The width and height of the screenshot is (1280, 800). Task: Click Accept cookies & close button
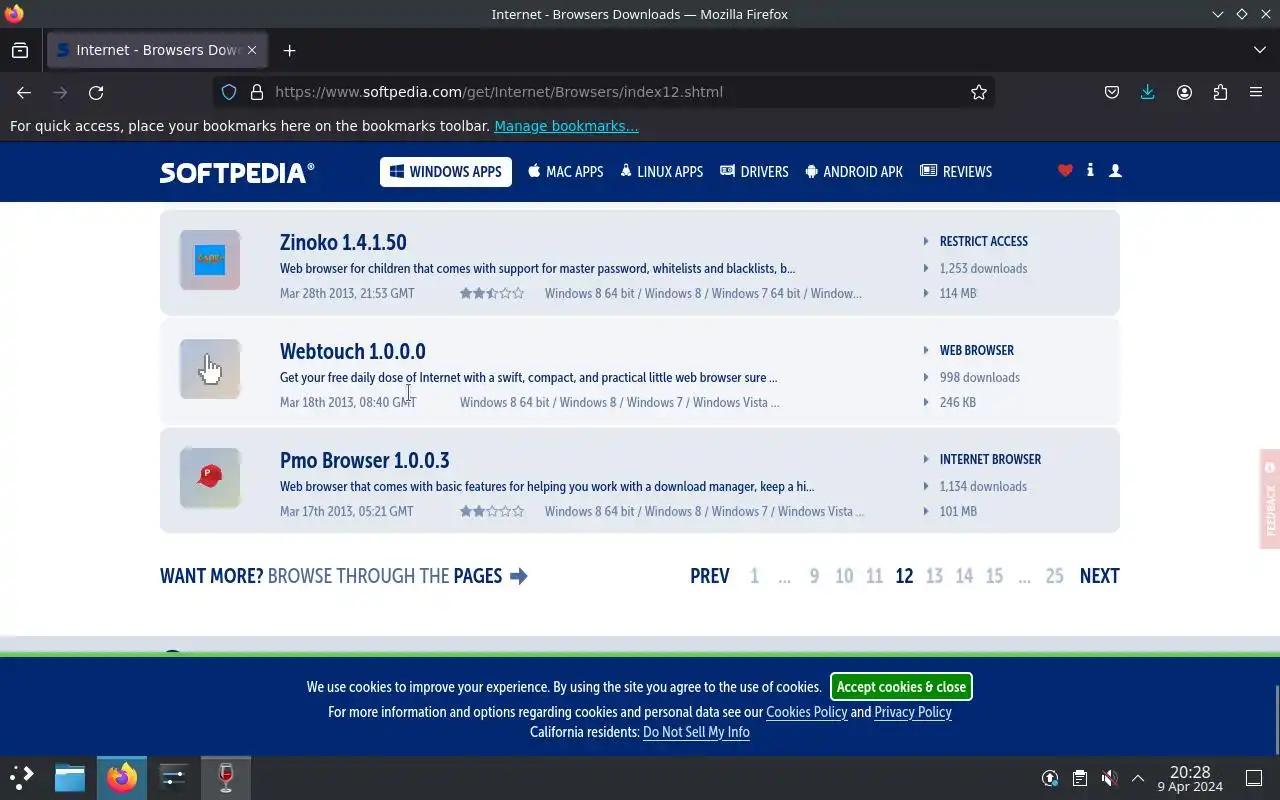[x=901, y=687]
